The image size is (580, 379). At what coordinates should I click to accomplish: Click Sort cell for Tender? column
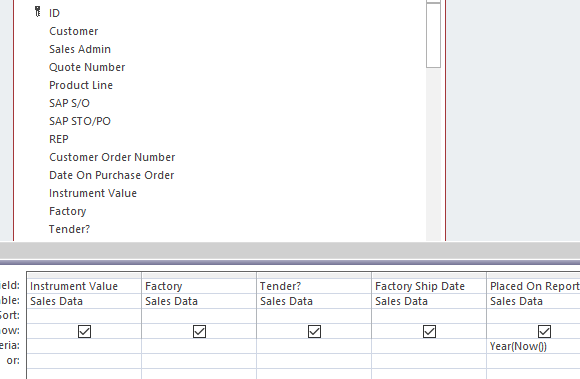point(314,316)
